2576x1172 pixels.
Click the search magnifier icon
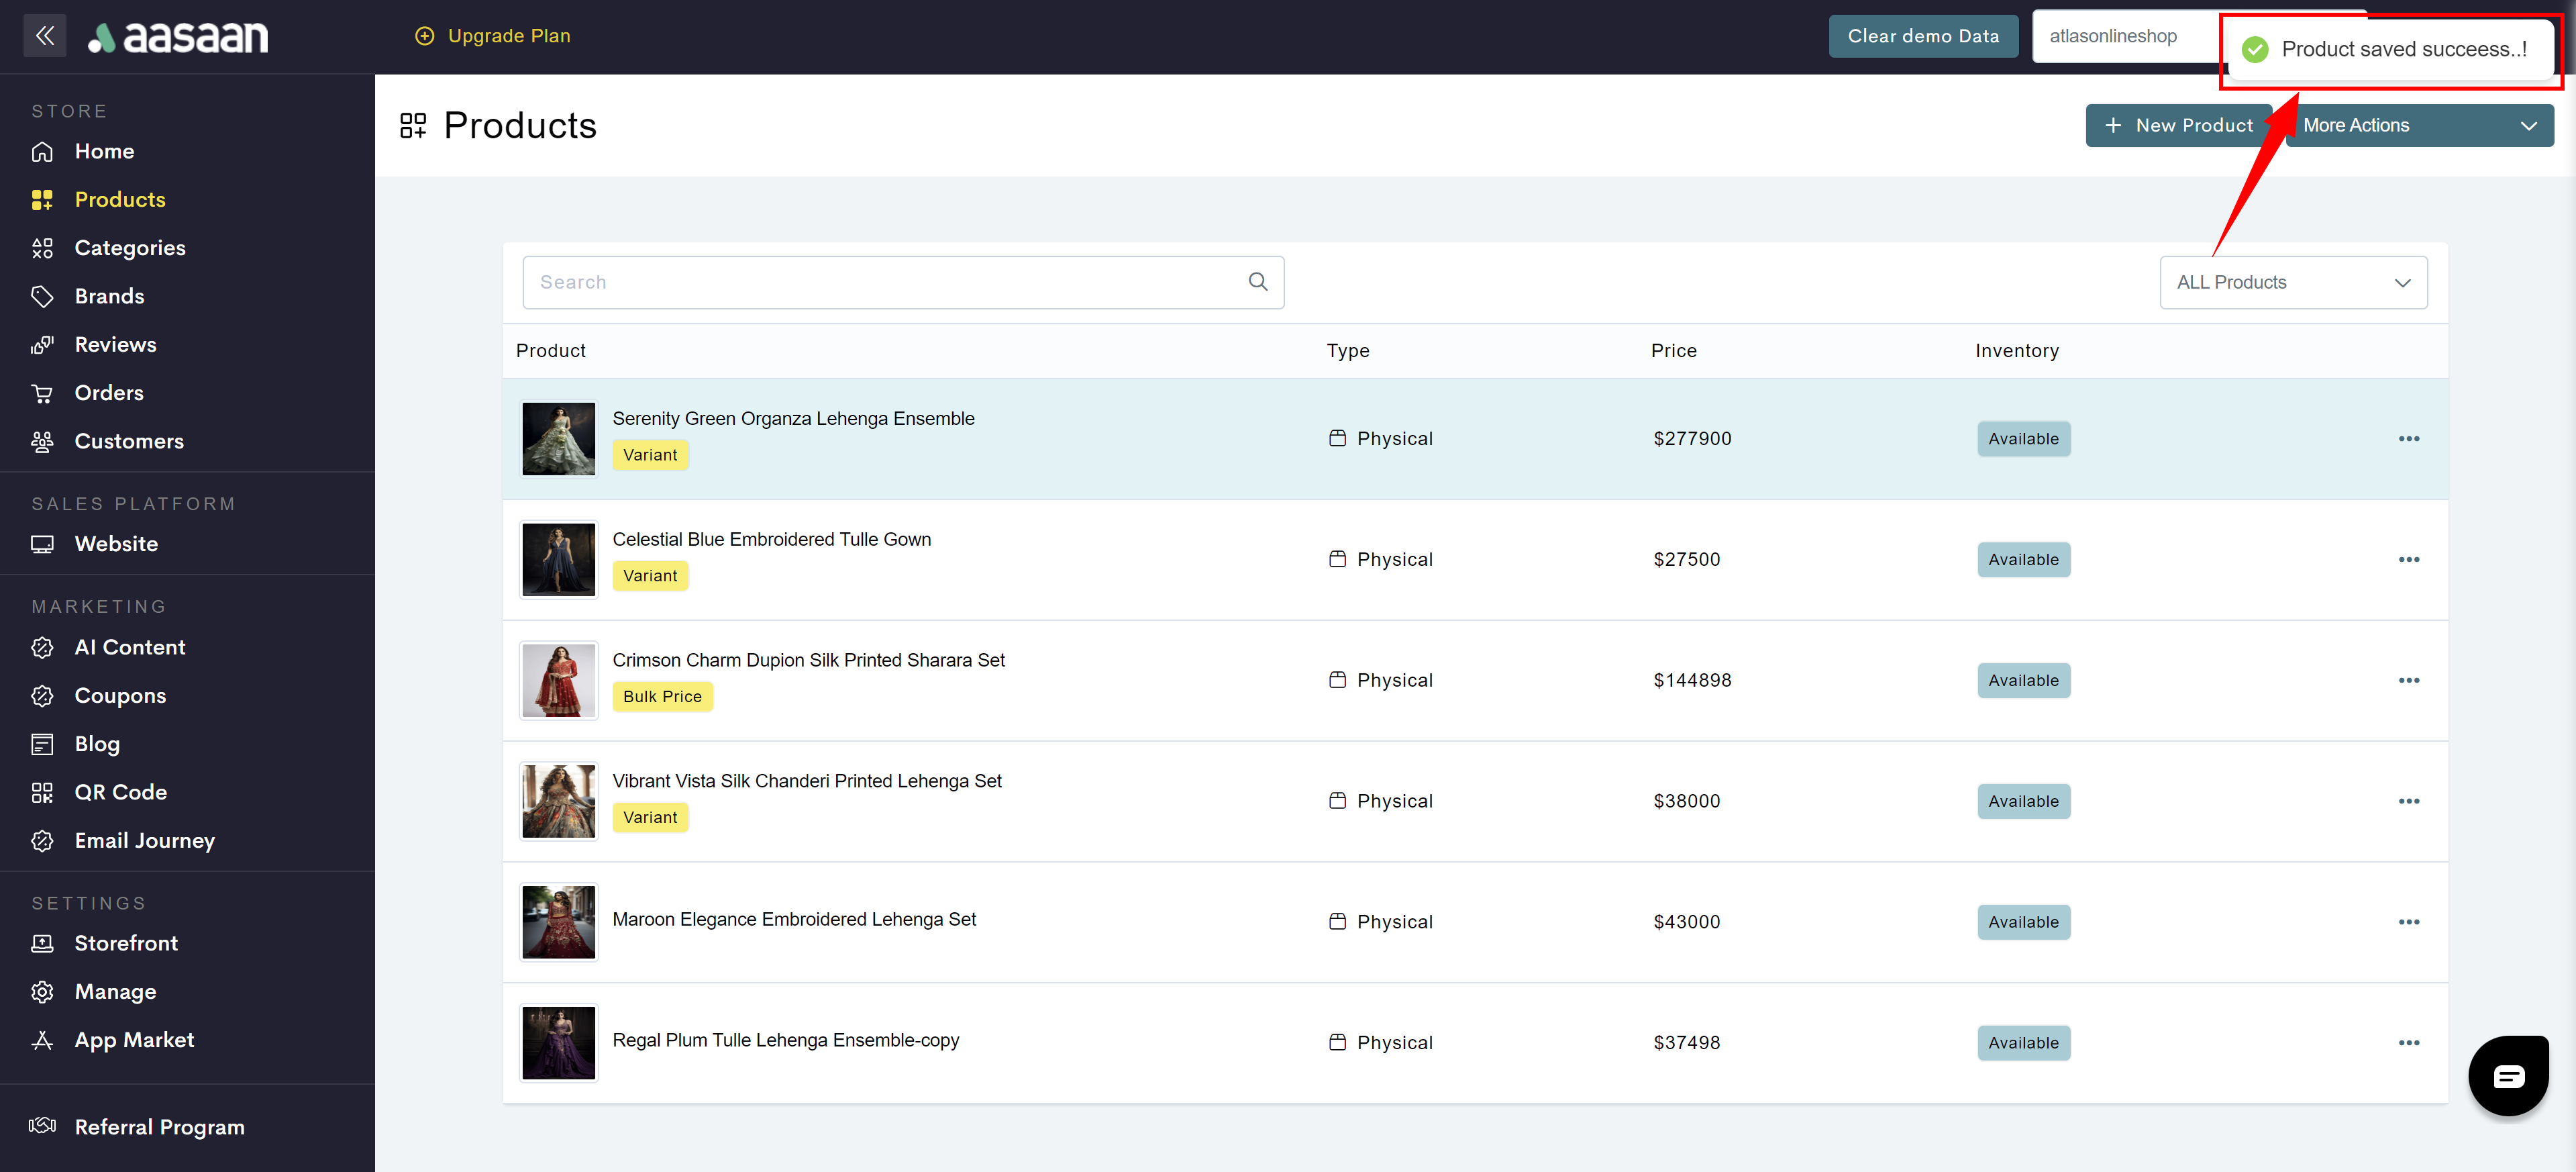point(1258,282)
